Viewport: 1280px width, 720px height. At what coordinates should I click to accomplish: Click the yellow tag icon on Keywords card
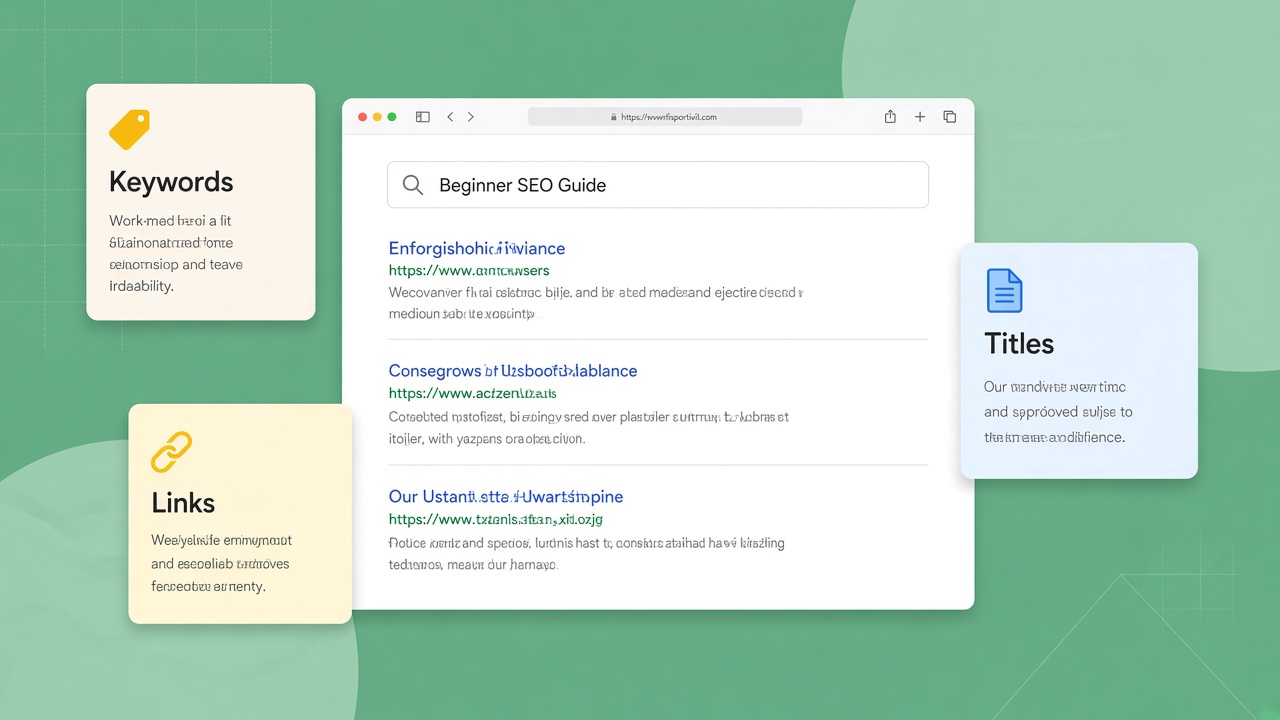(129, 129)
